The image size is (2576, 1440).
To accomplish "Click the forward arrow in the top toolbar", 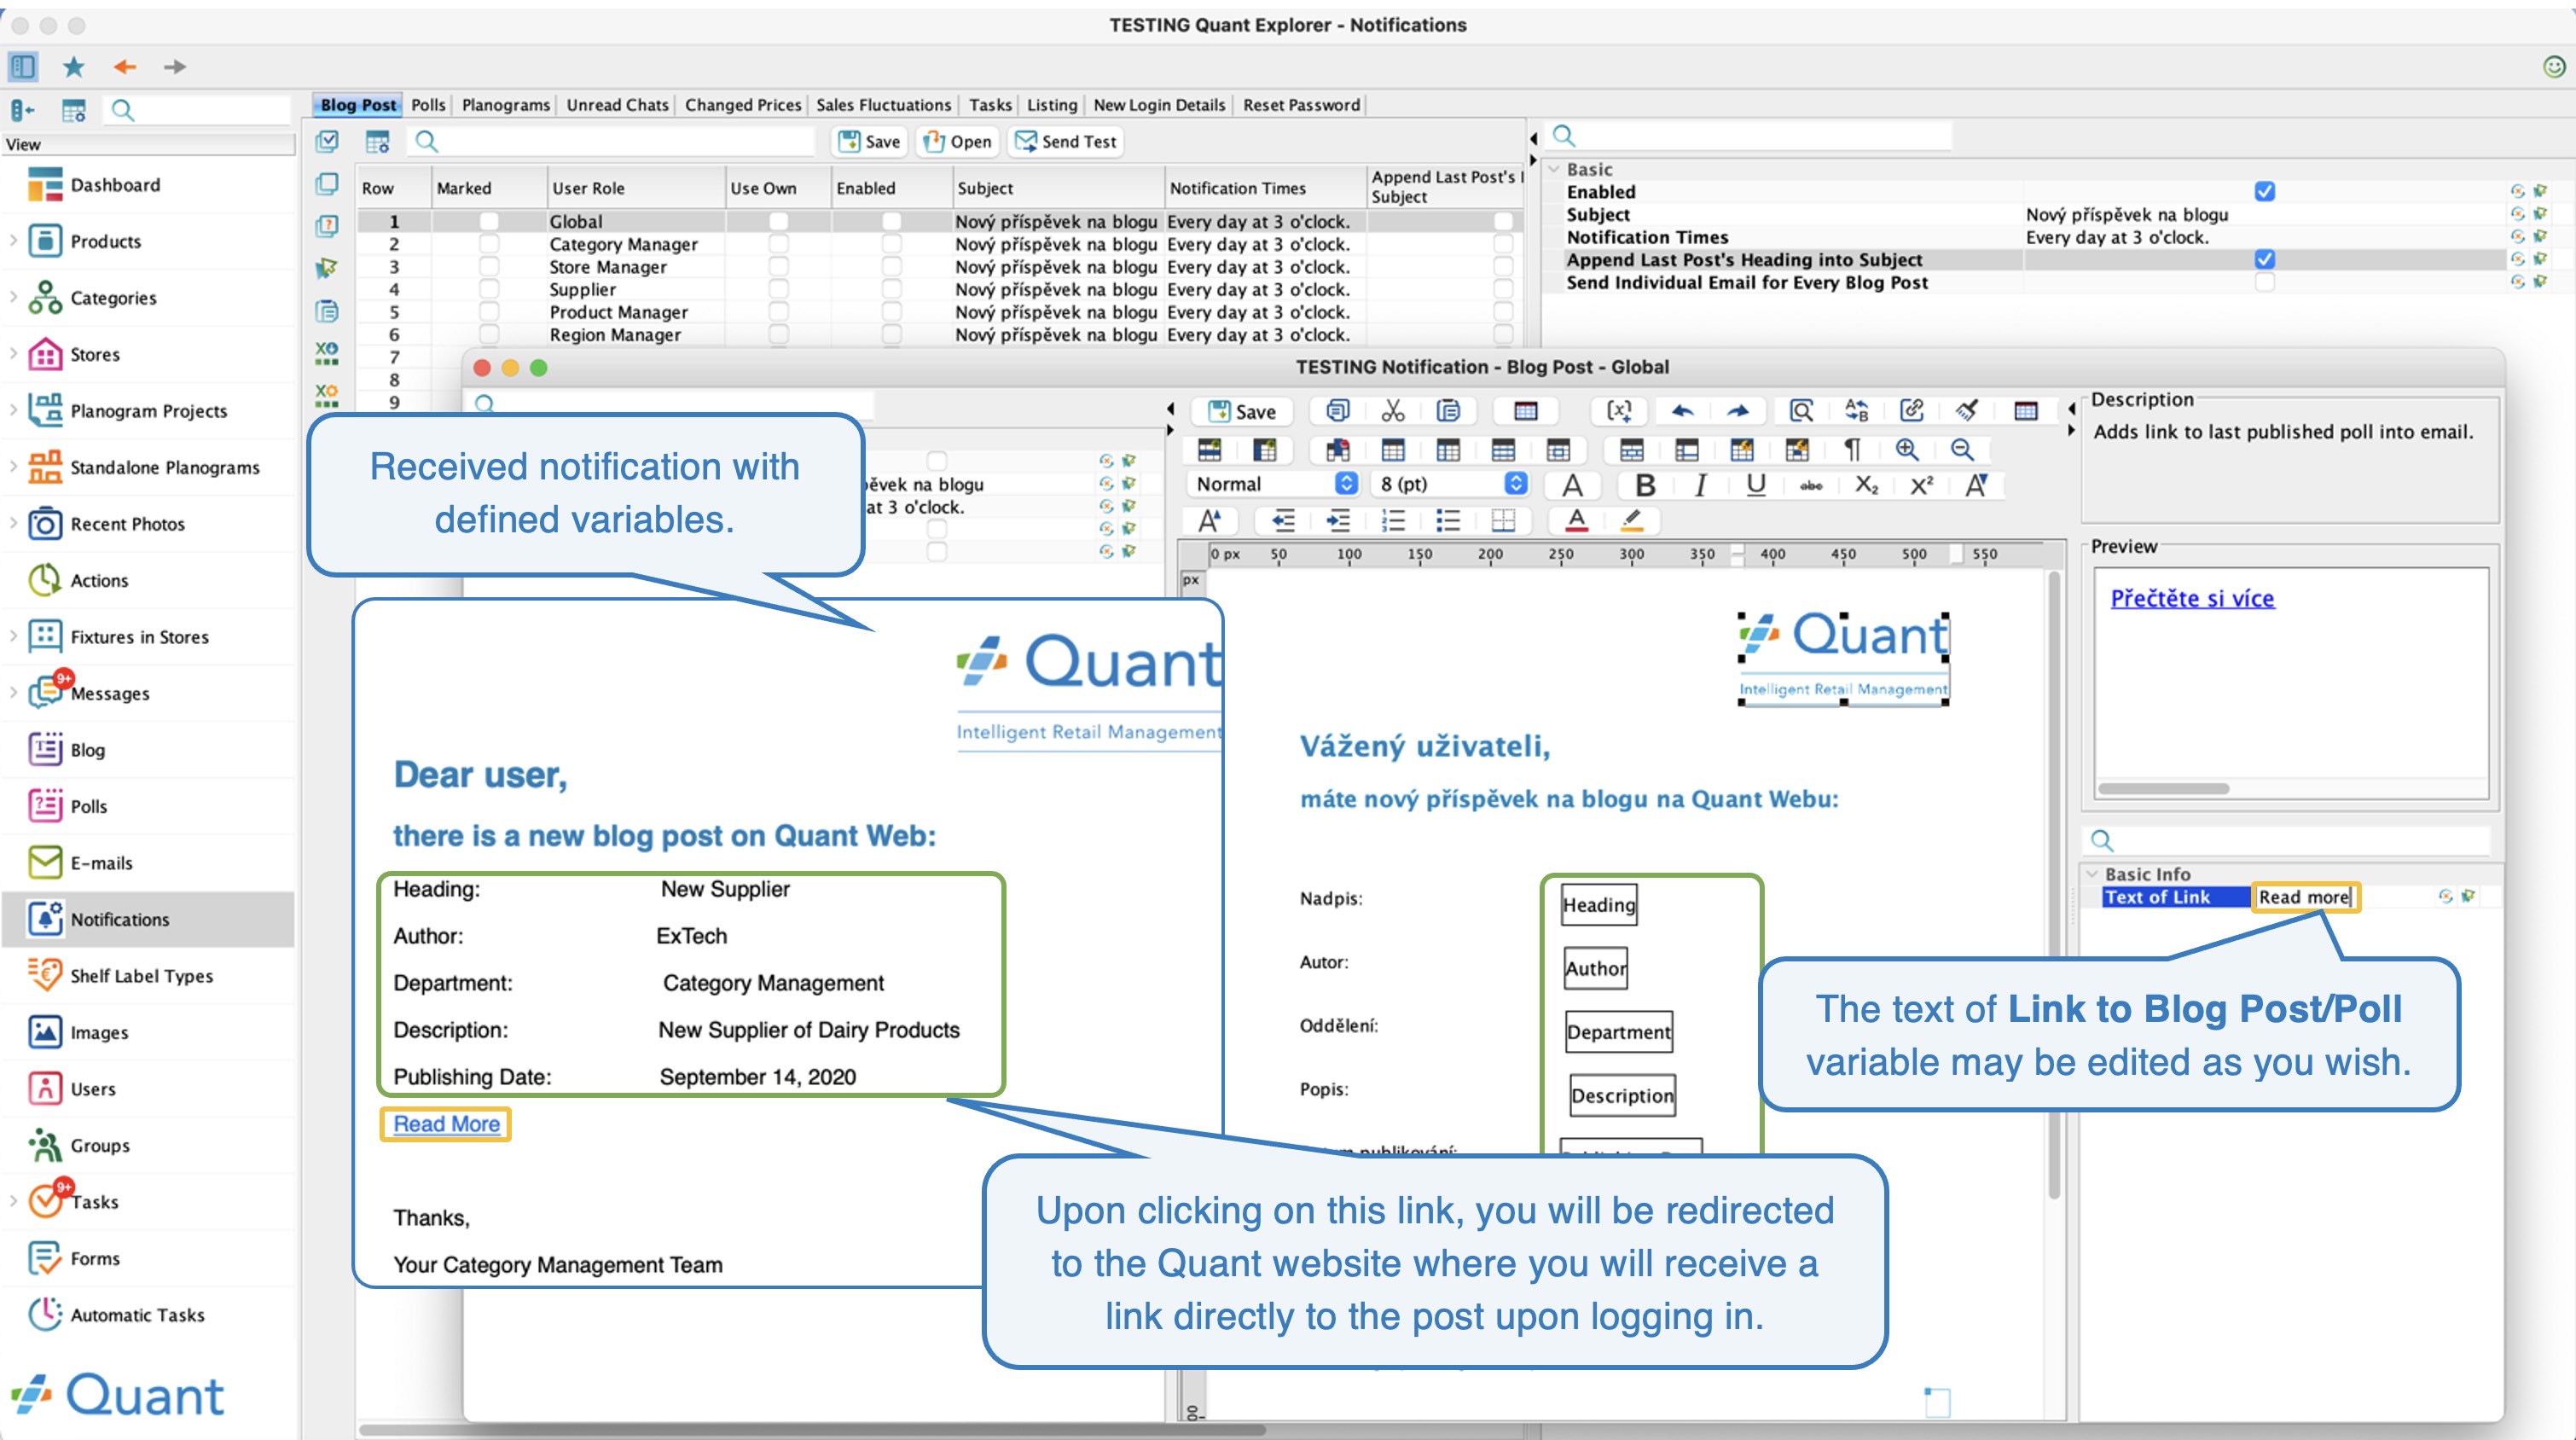I will 175,67.
